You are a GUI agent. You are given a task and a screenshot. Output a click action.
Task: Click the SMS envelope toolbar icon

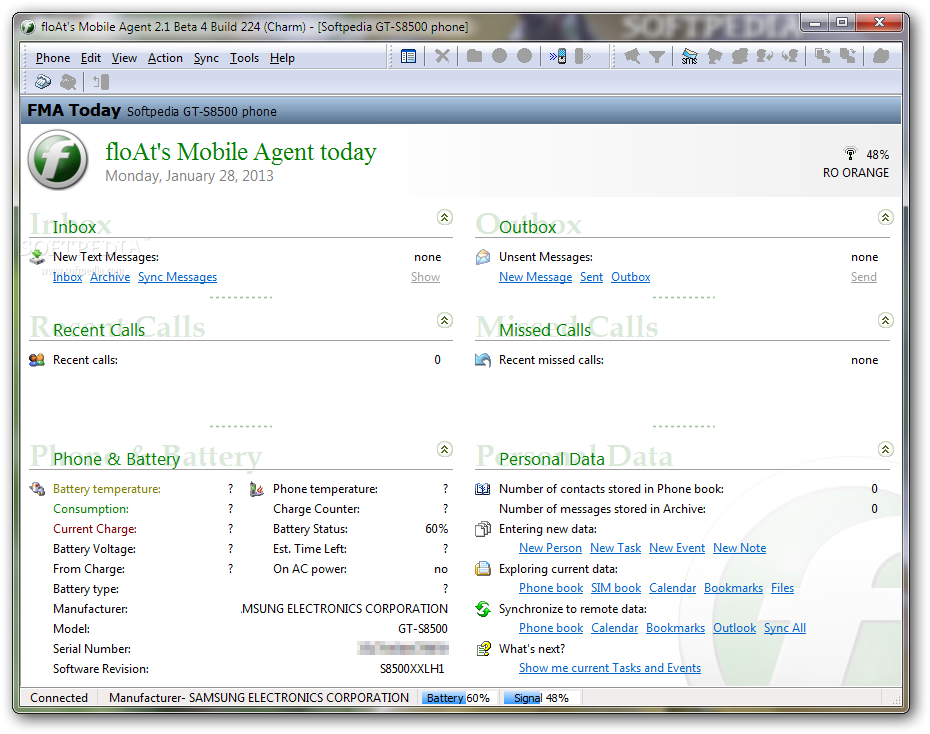689,57
